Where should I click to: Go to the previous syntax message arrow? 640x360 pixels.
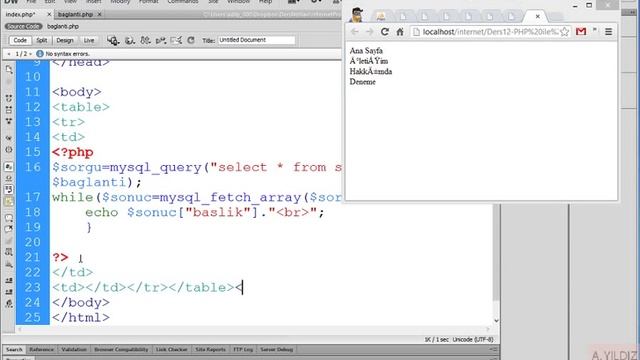point(9,54)
